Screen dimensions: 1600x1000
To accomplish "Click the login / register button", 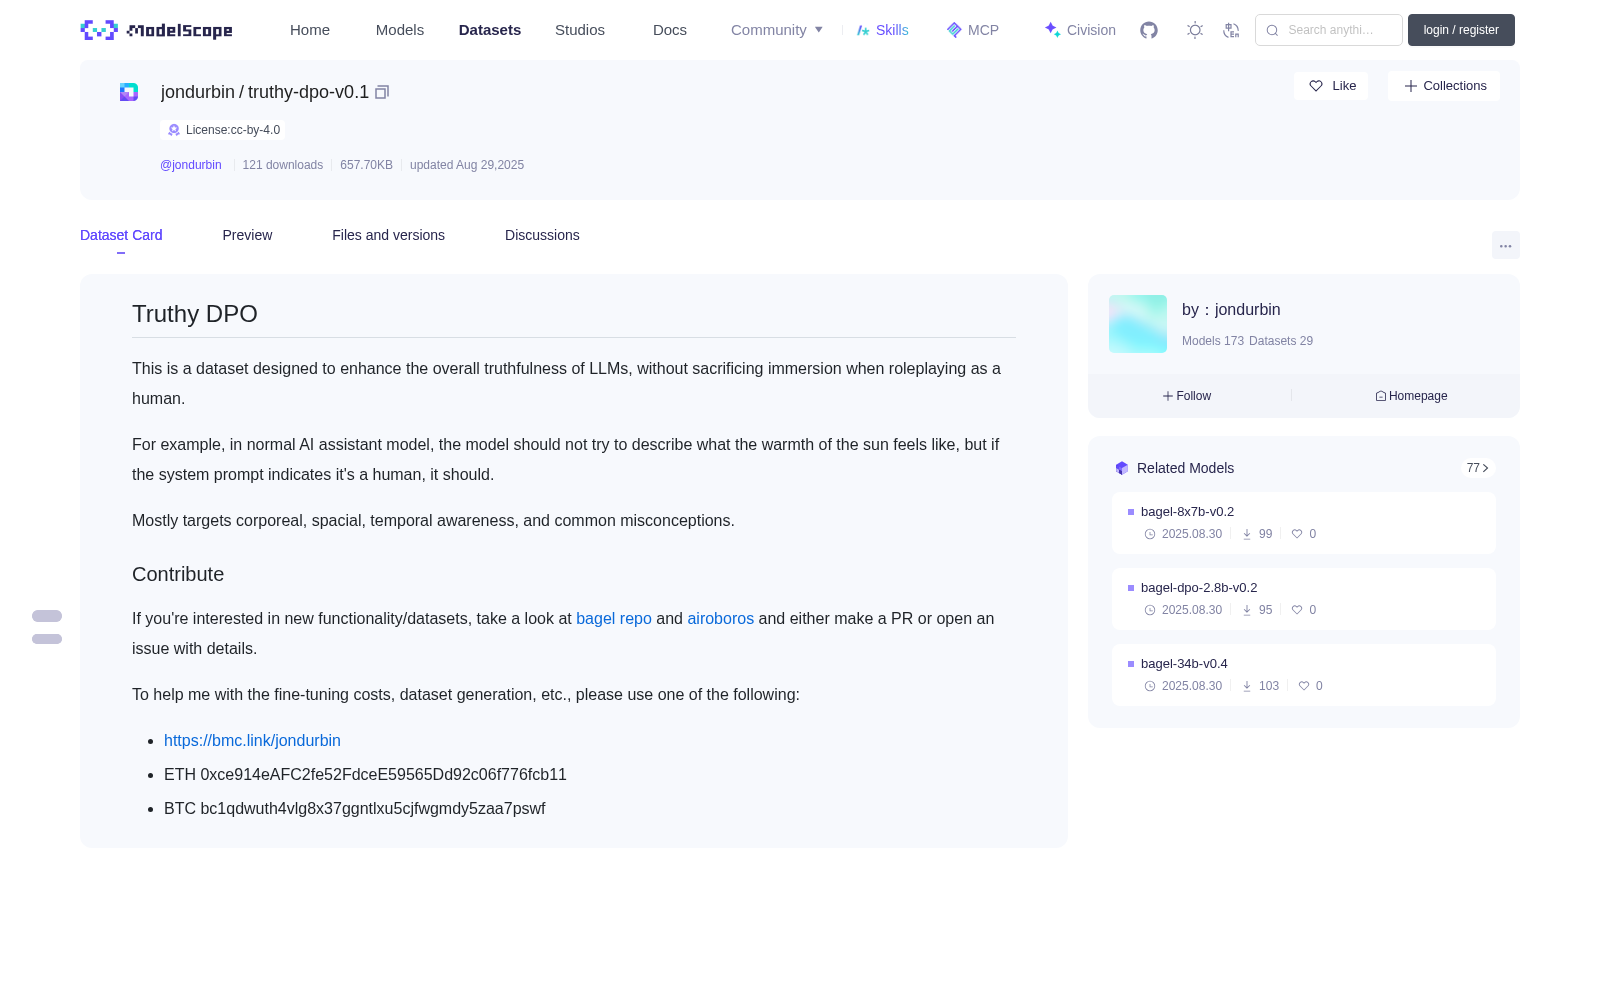I will (x=1461, y=30).
